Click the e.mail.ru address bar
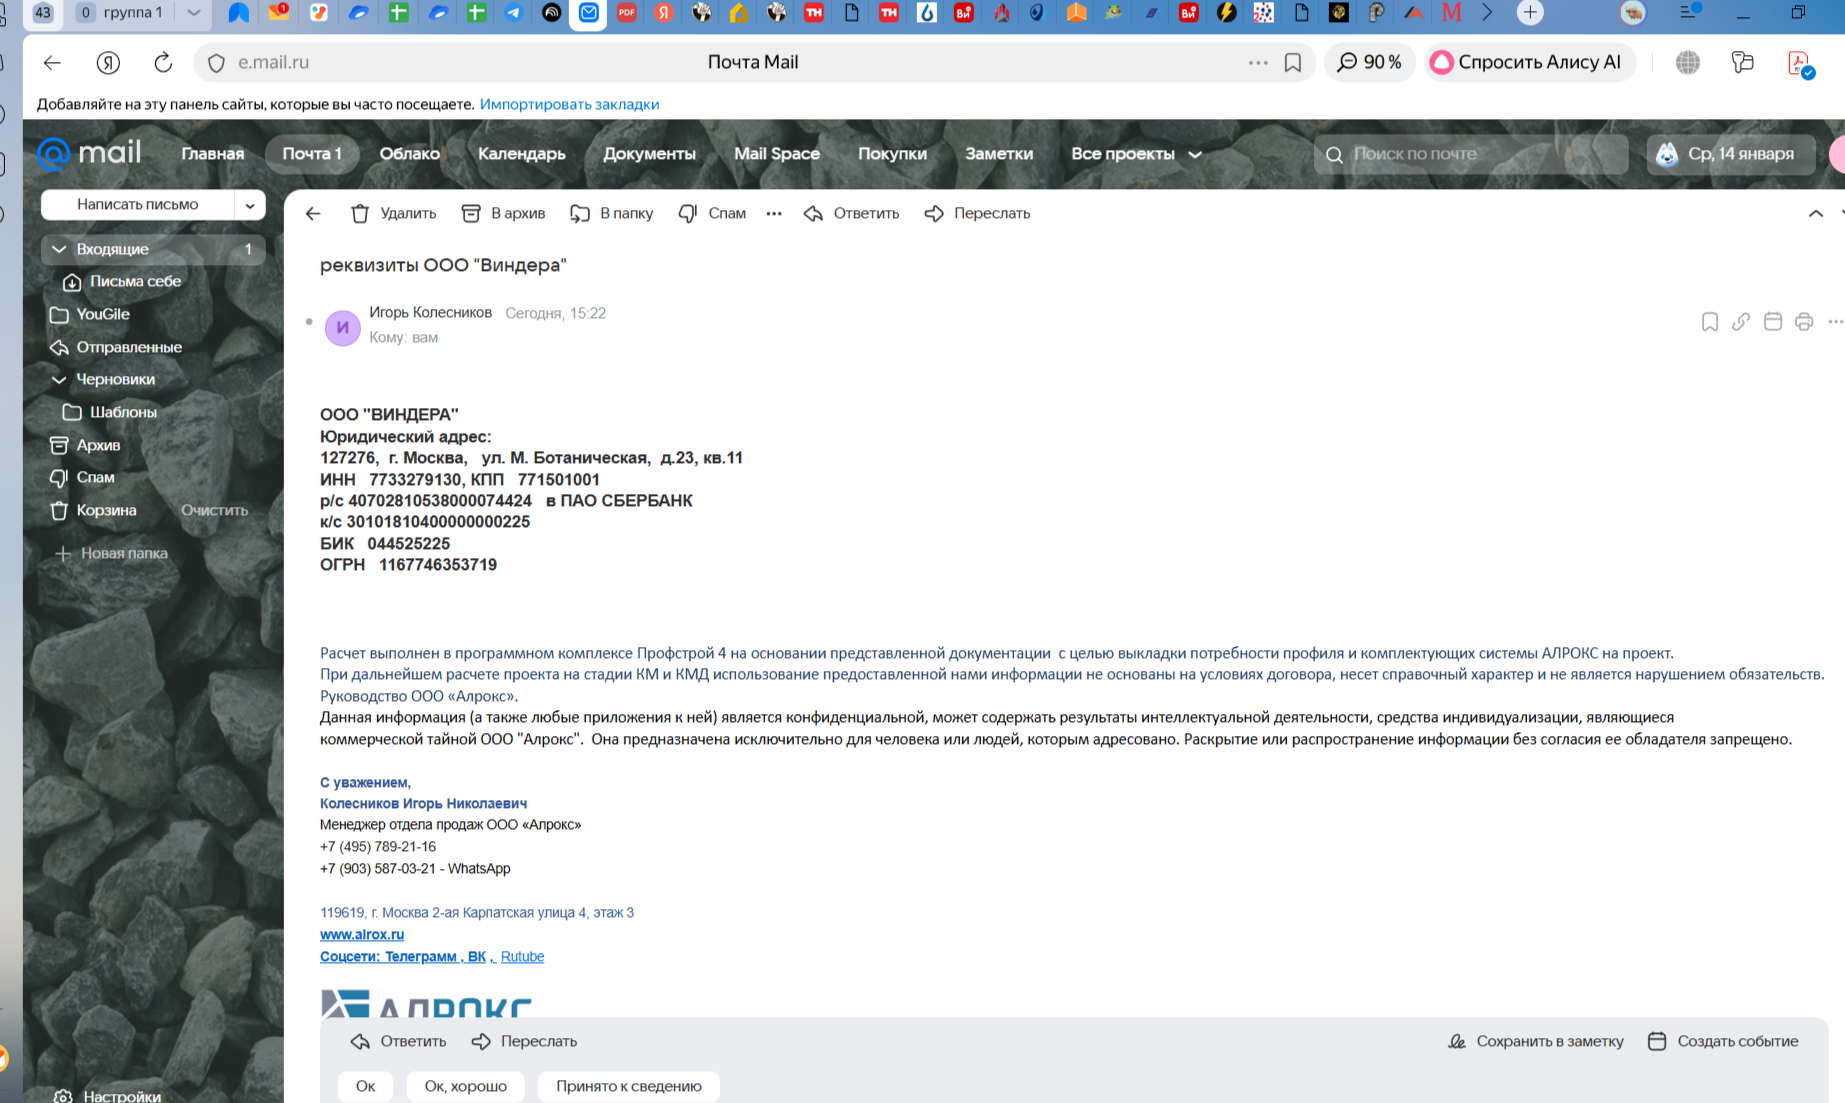Viewport: 1845px width, 1103px height. 754,62
